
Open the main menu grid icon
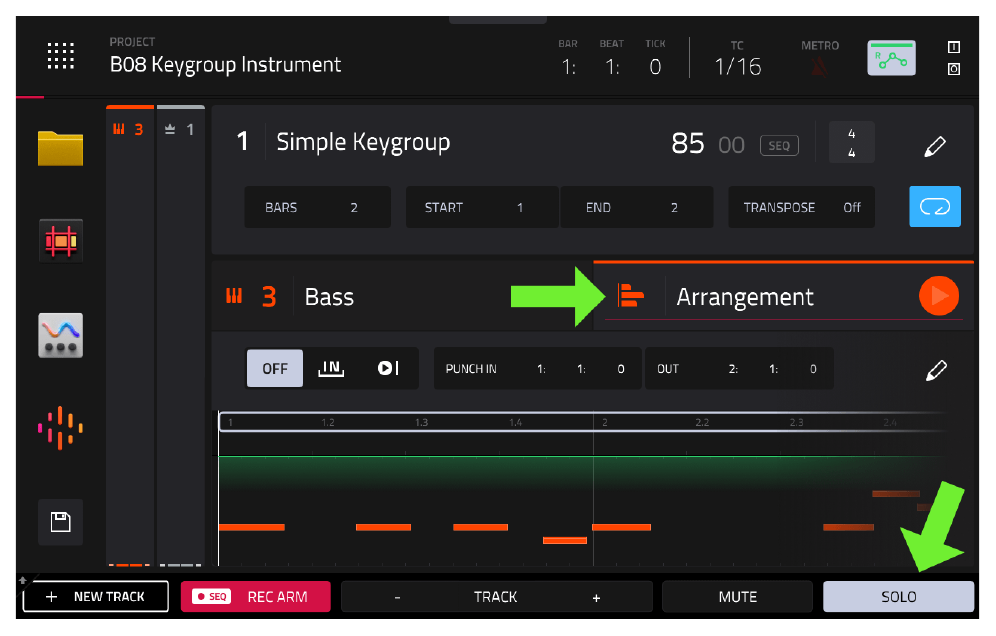(x=61, y=56)
